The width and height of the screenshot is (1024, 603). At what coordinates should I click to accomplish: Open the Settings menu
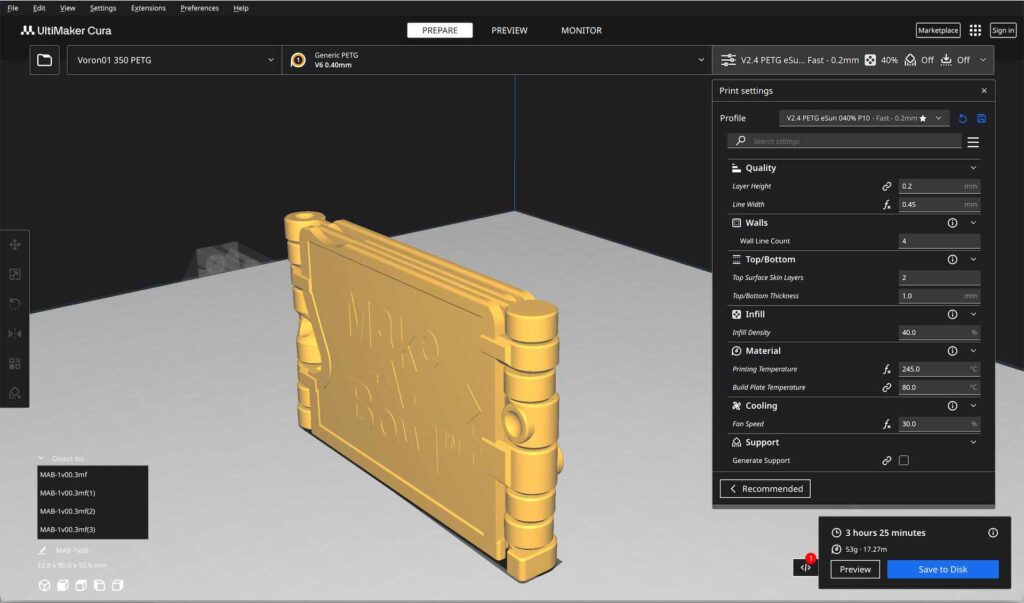103,8
